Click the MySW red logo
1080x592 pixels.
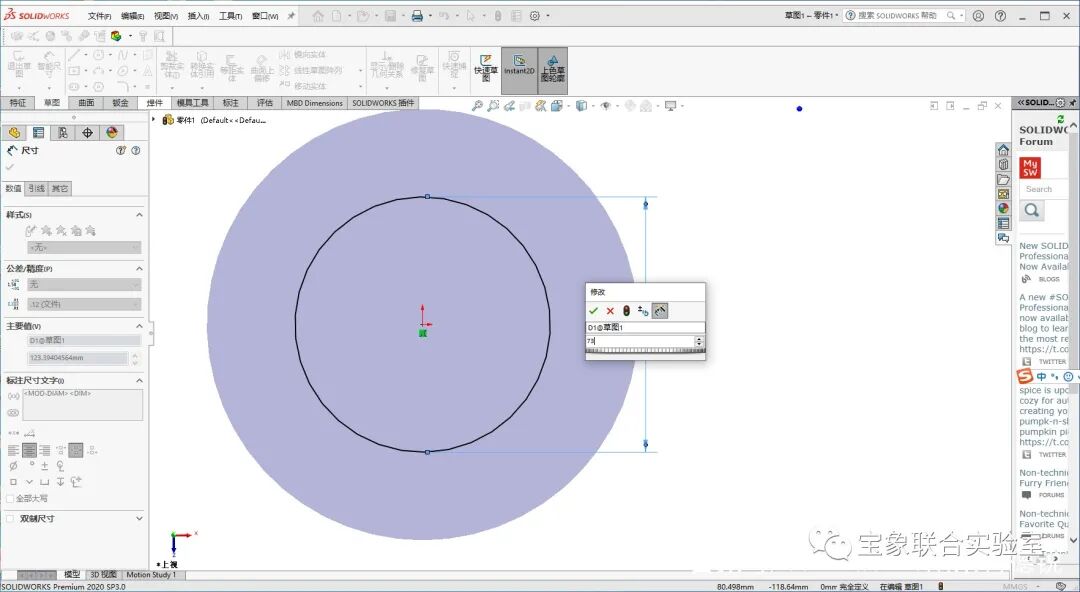click(x=1030, y=167)
